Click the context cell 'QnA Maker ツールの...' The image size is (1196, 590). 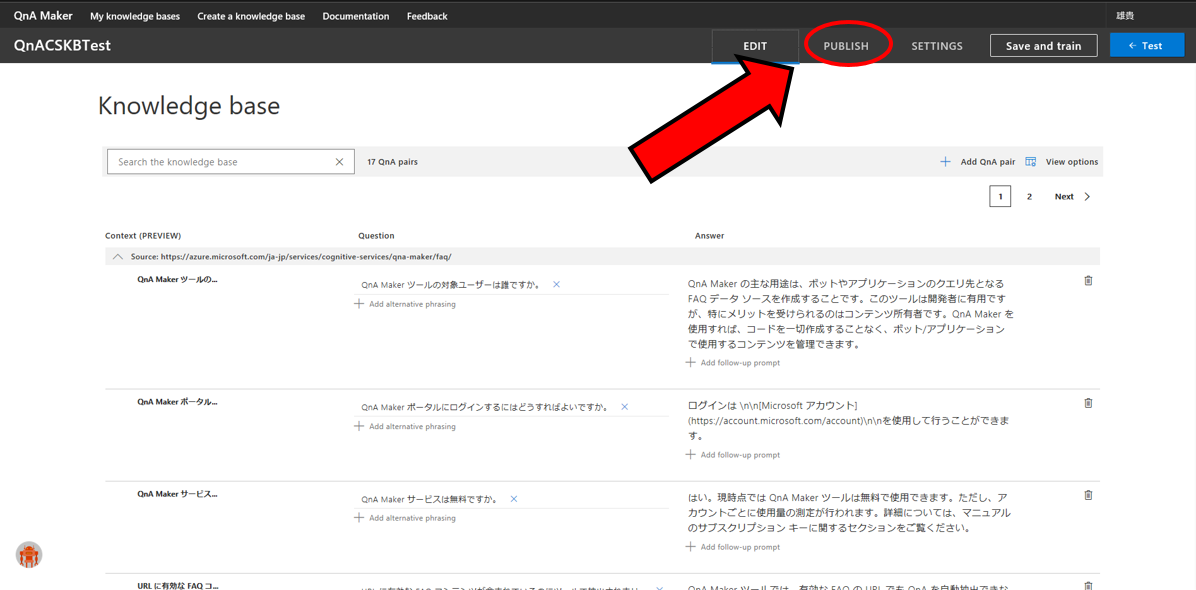177,280
